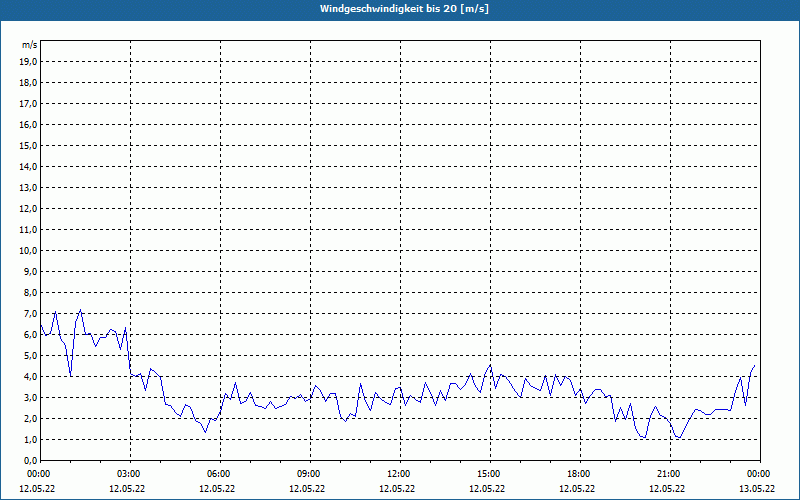
Task: Click the 3,0 y-axis label
Action: click(30, 397)
